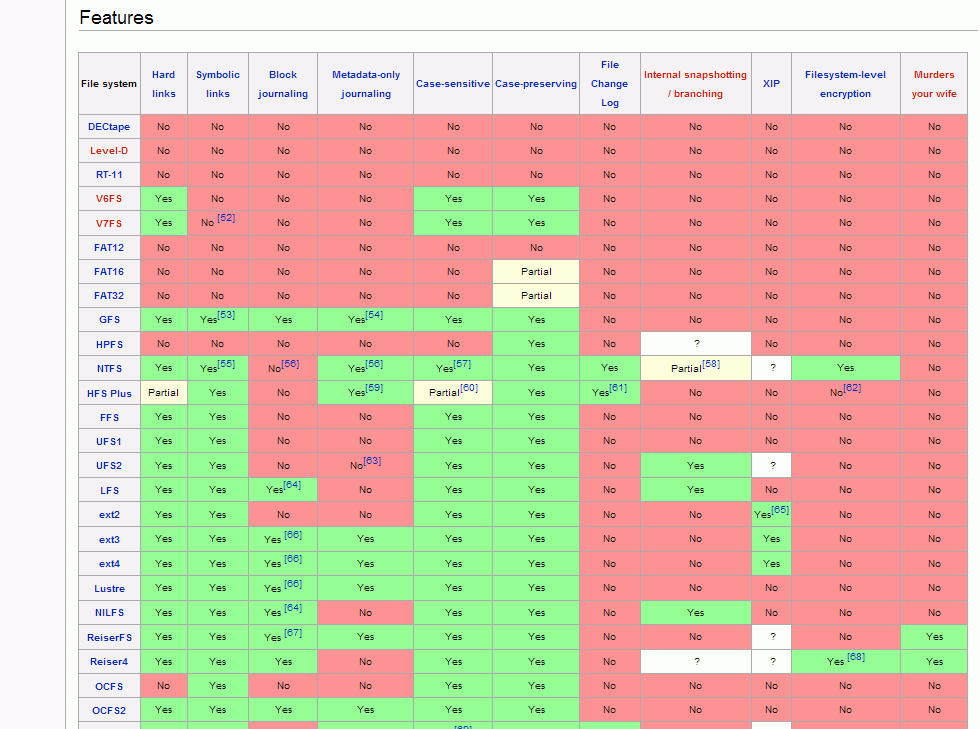Visit the ReiserFS article link
The width and height of the screenshot is (980, 729).
pyautogui.click(x=109, y=638)
